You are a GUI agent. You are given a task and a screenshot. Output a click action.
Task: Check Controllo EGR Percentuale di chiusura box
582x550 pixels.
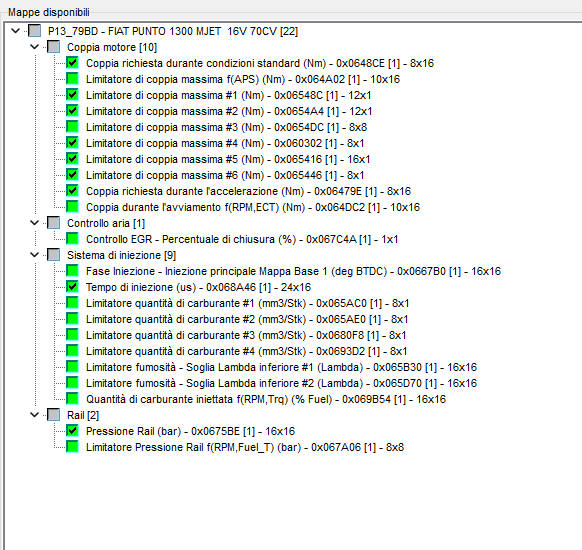(x=72, y=239)
